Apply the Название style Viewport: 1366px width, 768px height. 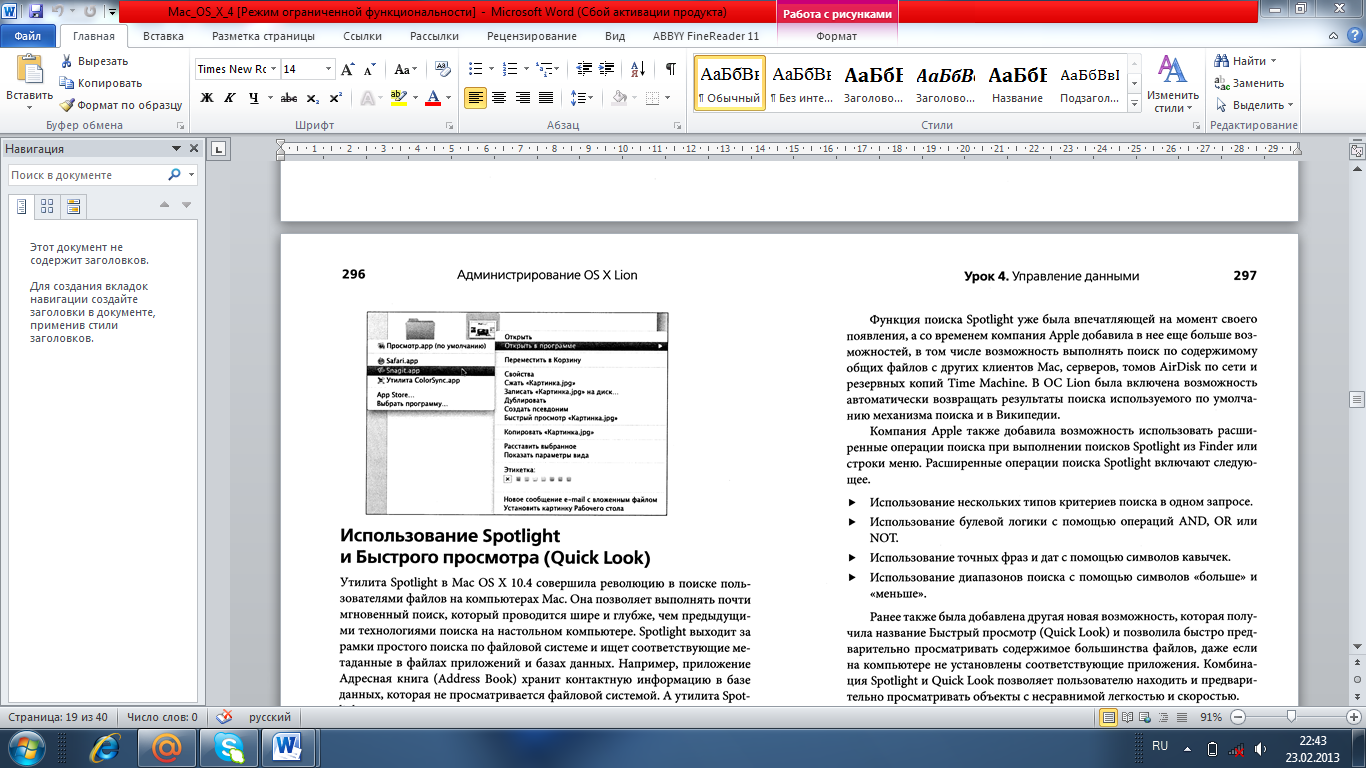[1018, 82]
